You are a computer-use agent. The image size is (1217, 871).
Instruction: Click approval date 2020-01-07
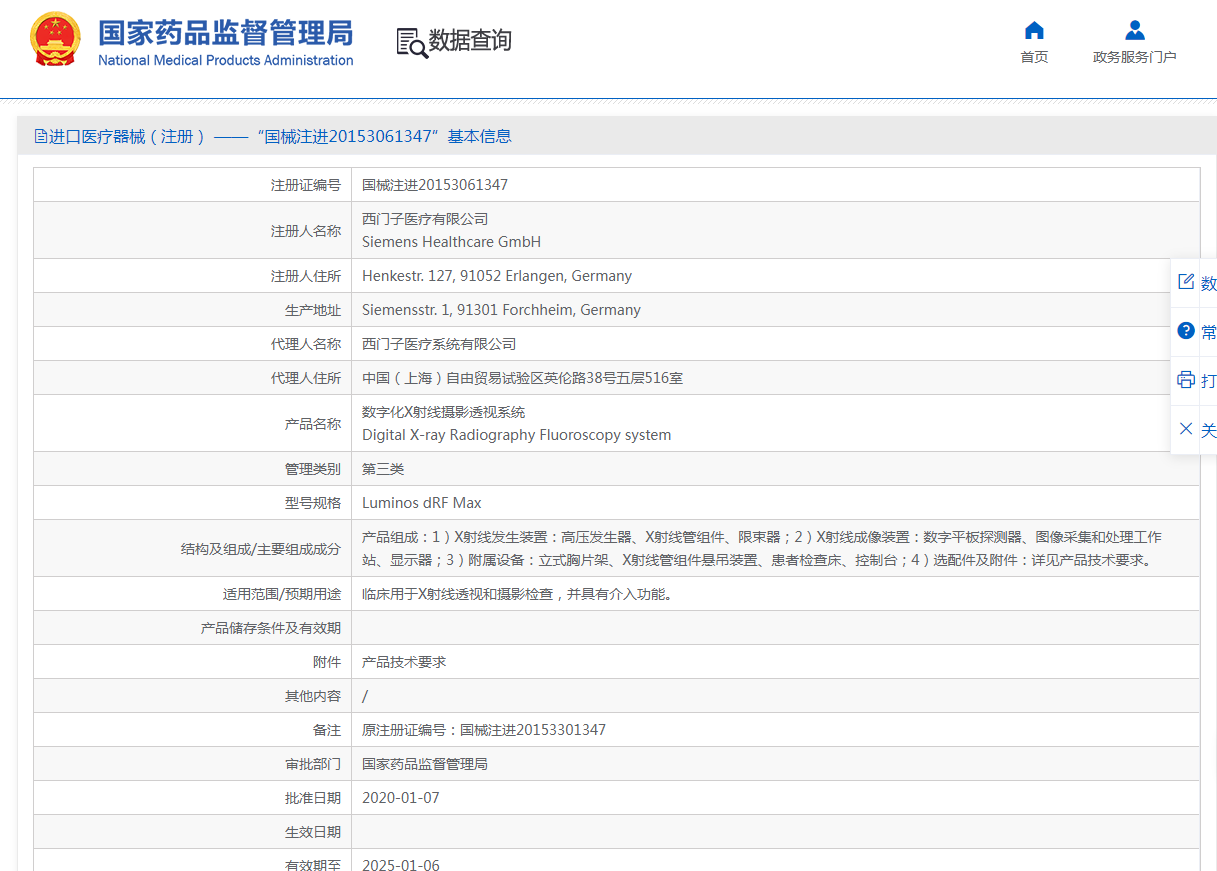(x=400, y=798)
